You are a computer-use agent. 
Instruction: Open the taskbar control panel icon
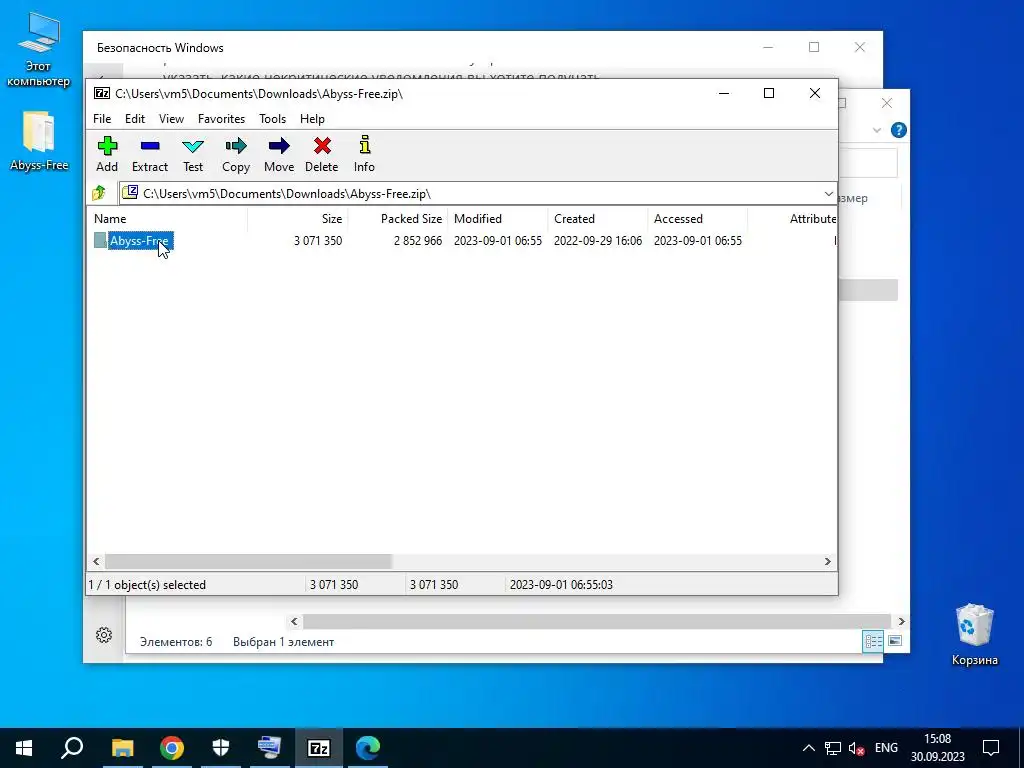pos(270,748)
